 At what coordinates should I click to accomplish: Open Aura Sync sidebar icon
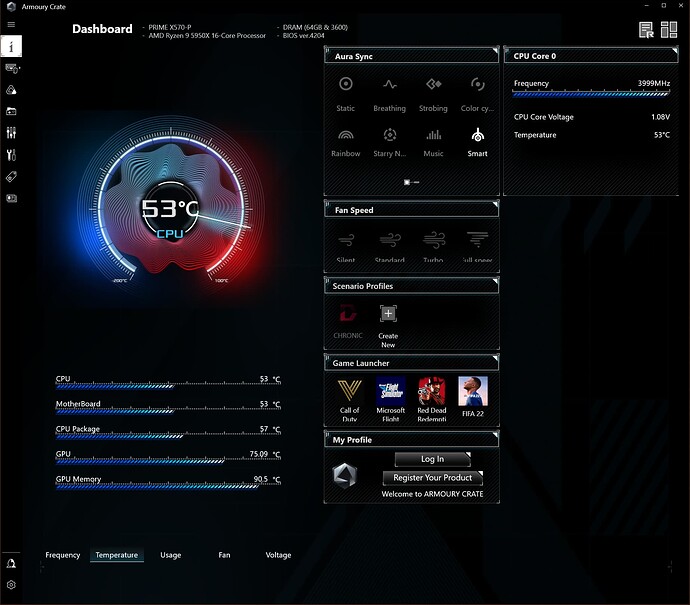11,90
